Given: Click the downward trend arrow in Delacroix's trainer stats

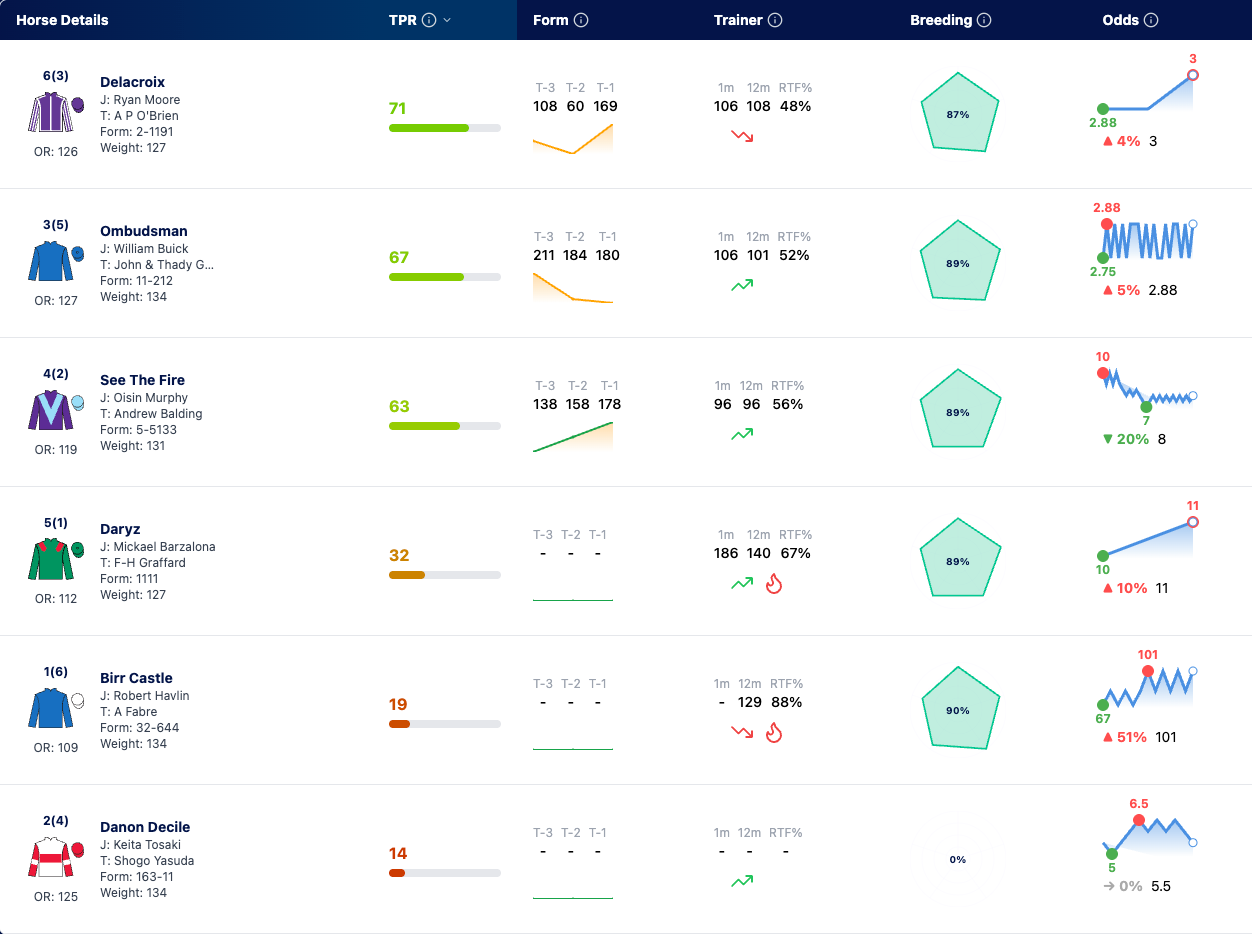Looking at the screenshot, I should (742, 136).
